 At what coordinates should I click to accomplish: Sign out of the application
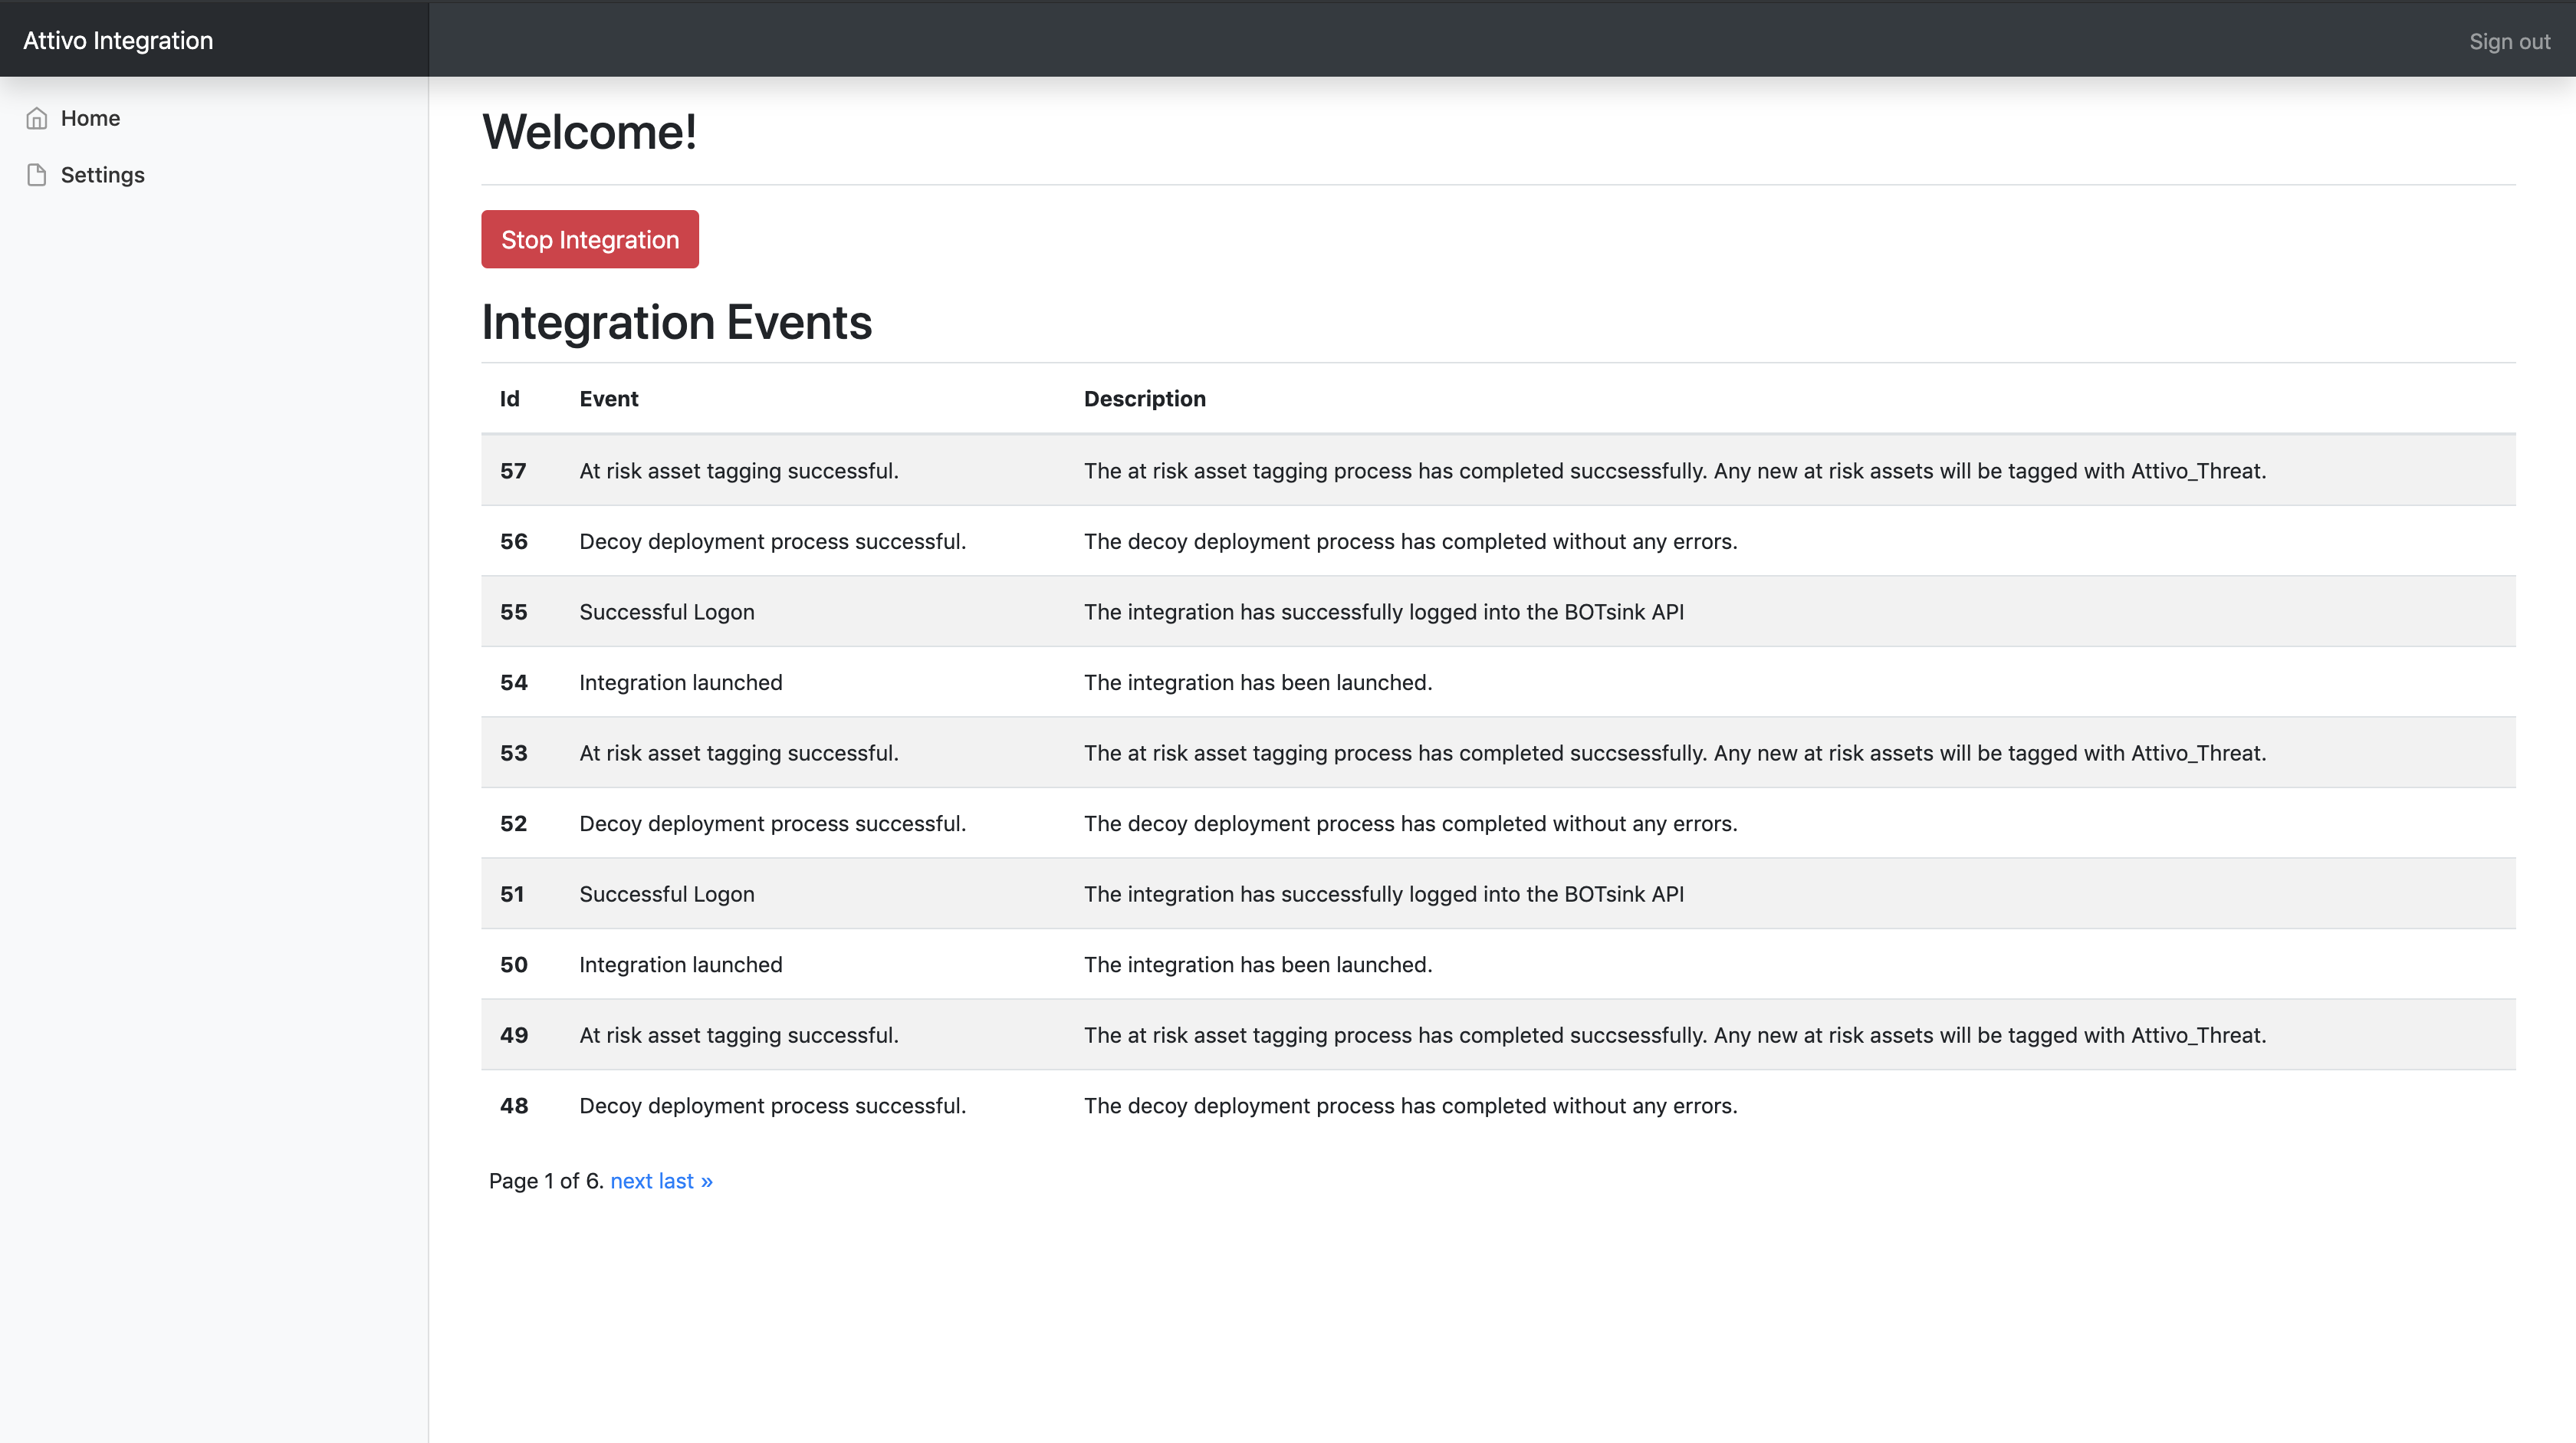click(2509, 41)
